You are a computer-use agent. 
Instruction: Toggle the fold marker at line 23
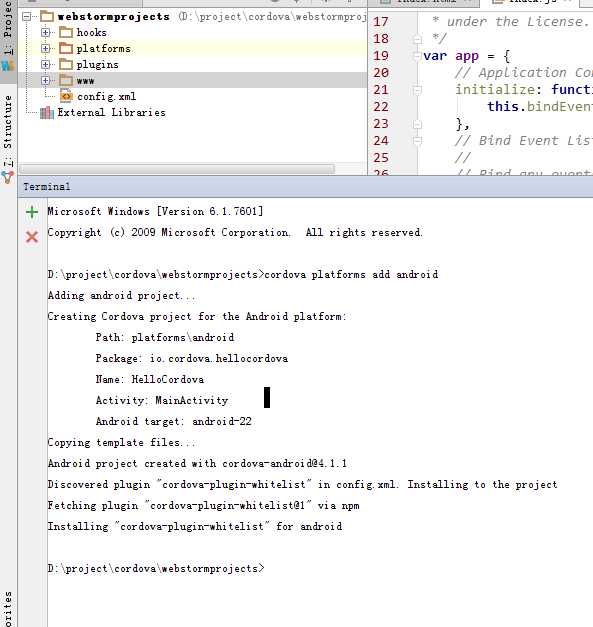click(417, 124)
